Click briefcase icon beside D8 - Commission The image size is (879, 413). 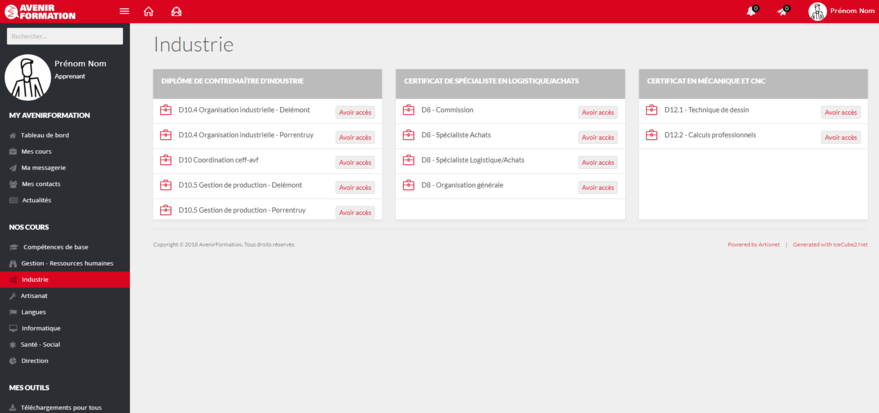(409, 110)
